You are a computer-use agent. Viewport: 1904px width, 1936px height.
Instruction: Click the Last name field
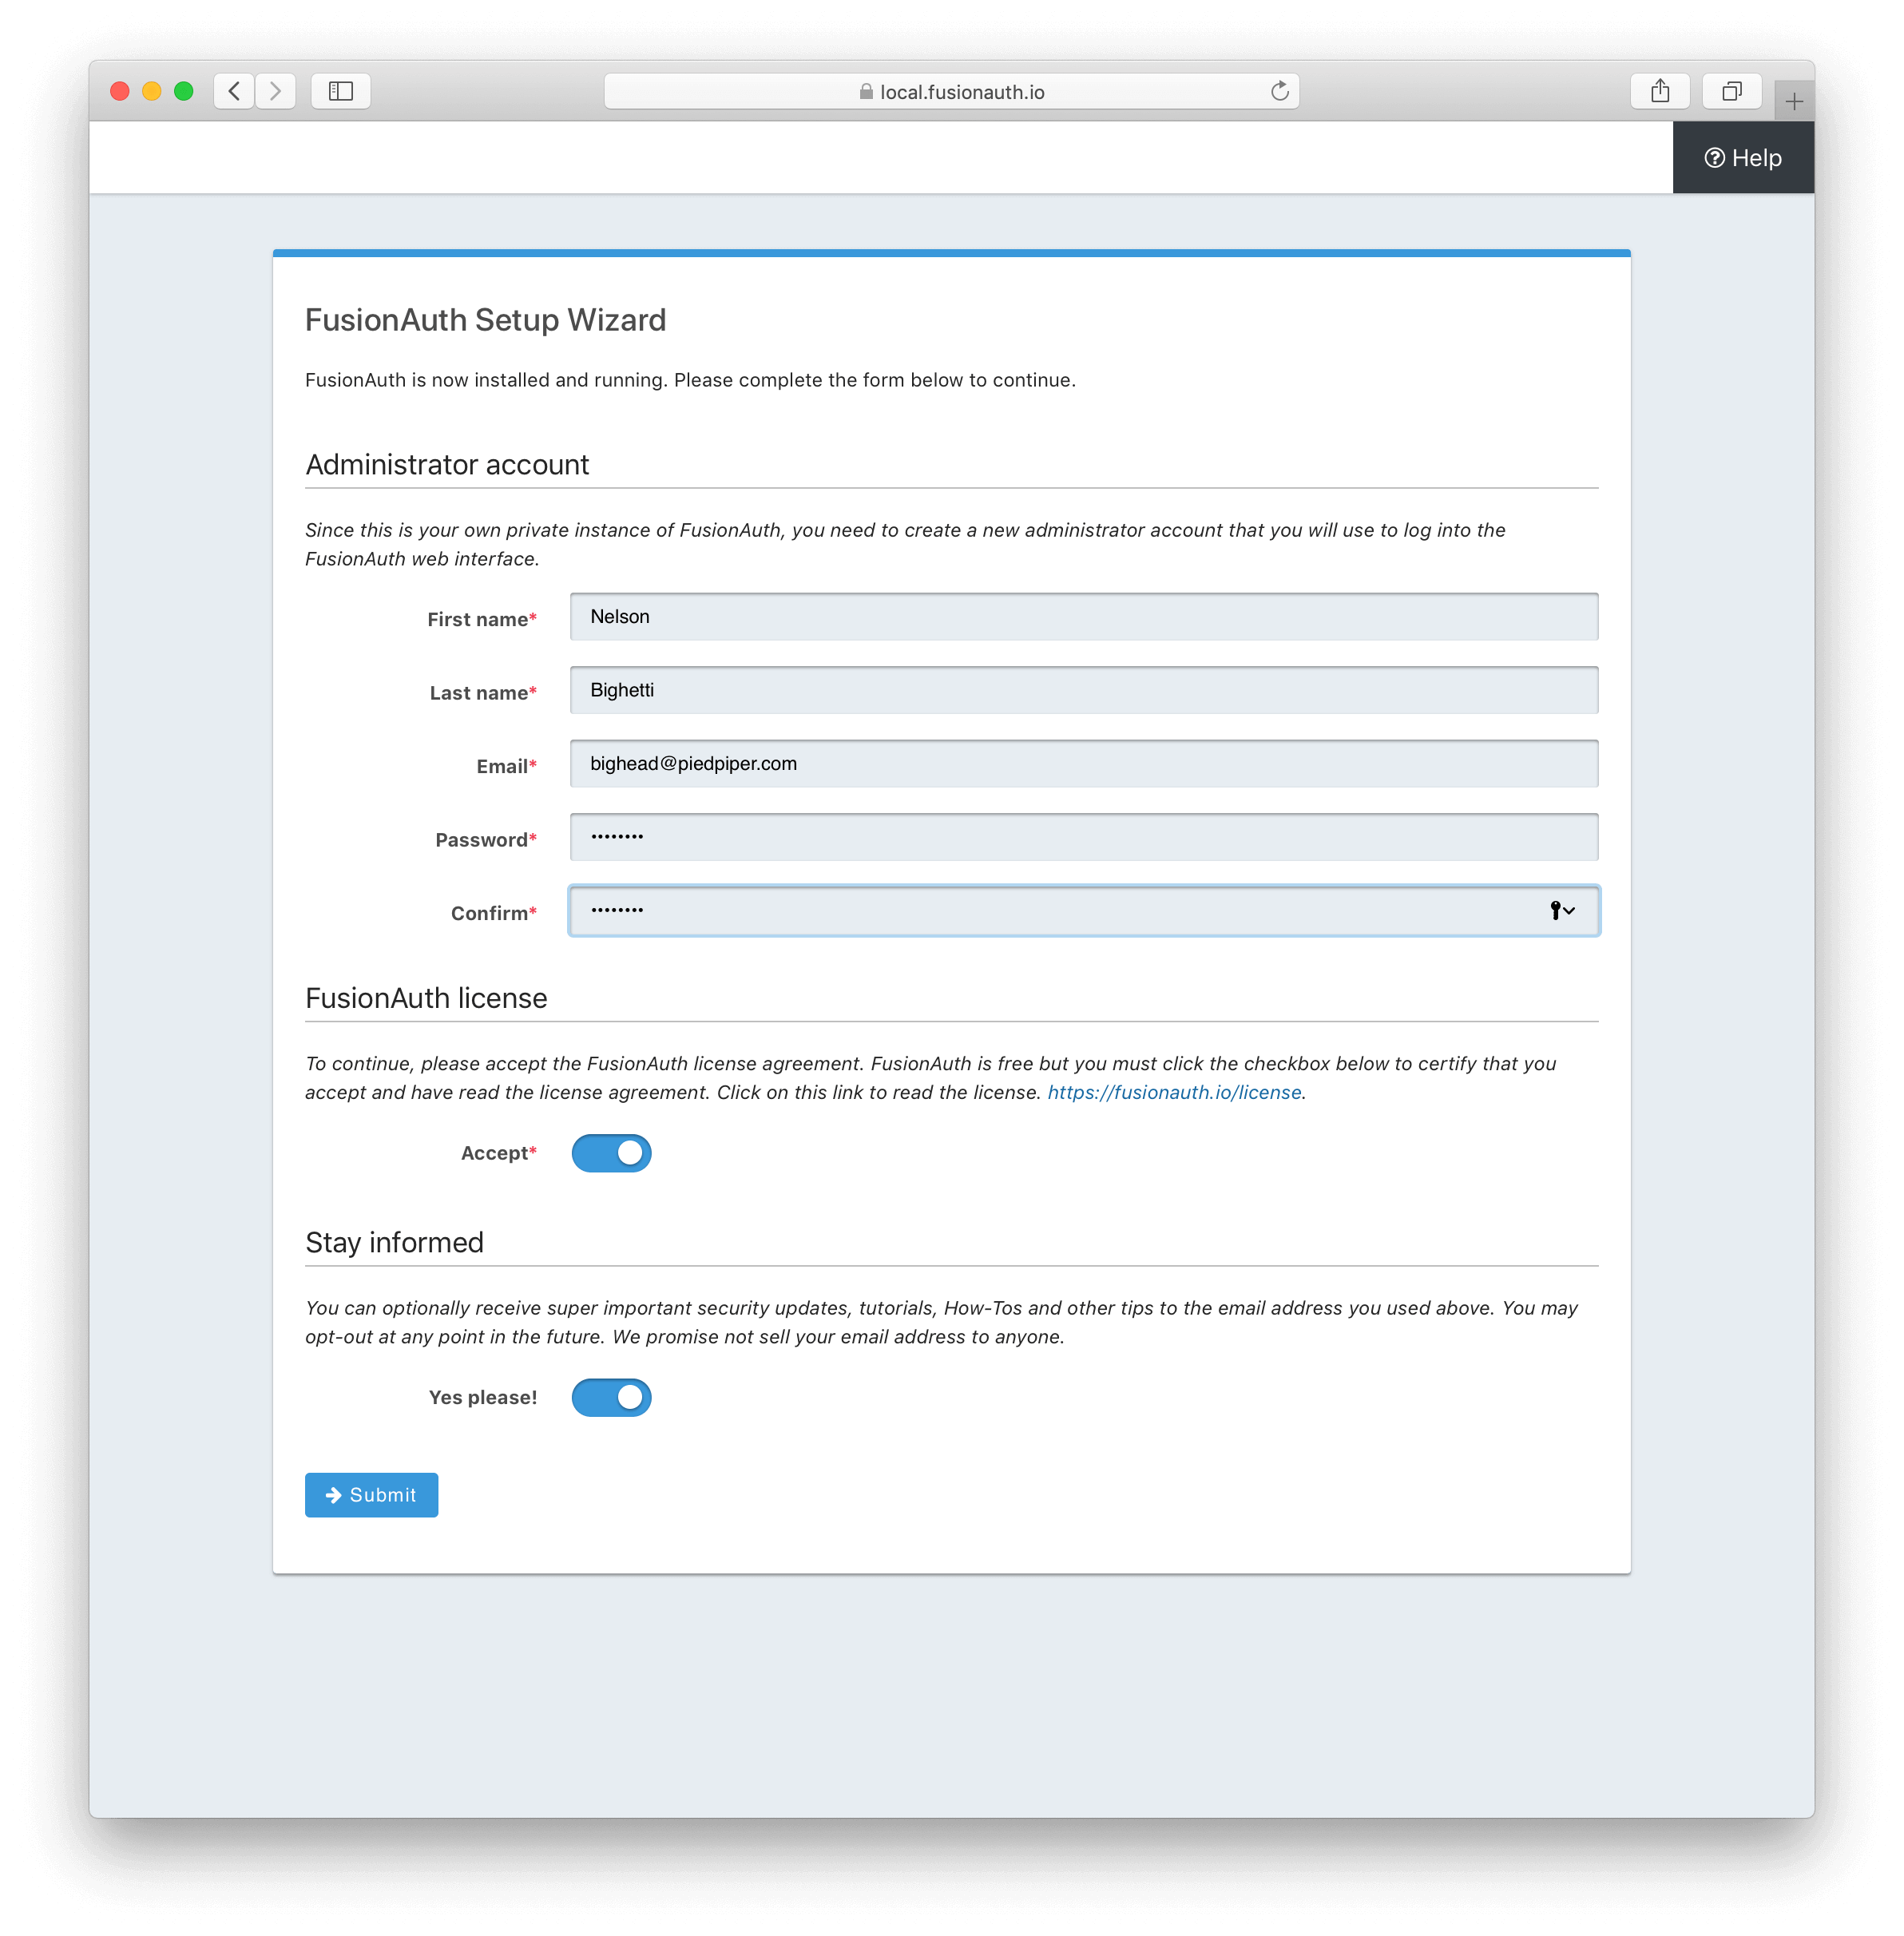coord(1083,690)
